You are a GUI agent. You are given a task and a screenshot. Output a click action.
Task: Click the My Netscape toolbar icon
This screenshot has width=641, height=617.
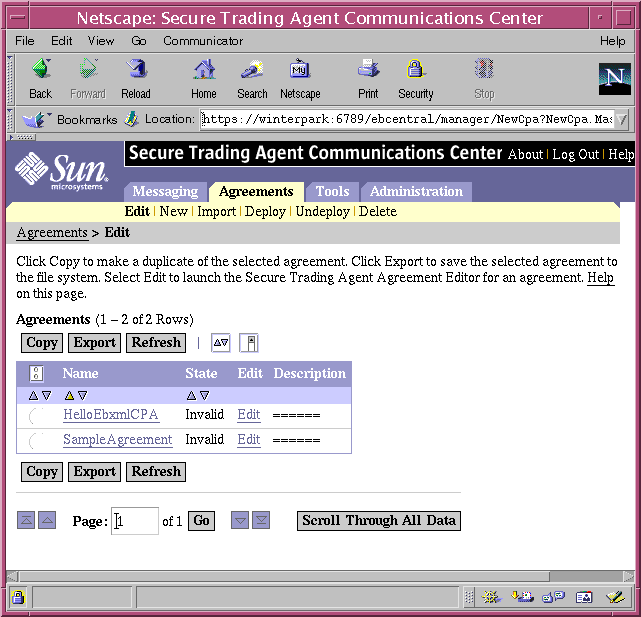pyautogui.click(x=300, y=69)
